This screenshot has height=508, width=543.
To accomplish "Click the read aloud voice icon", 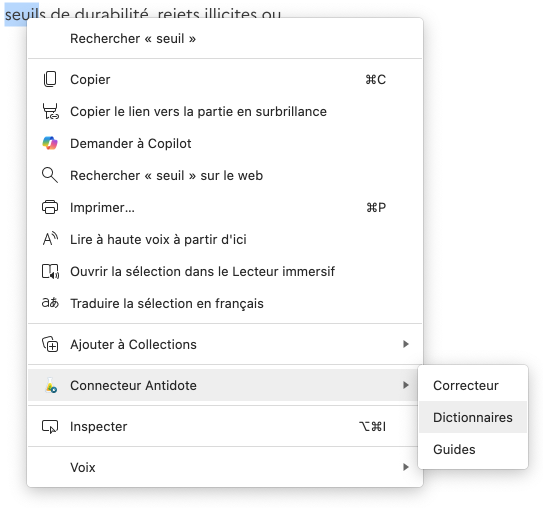I will coord(50,239).
